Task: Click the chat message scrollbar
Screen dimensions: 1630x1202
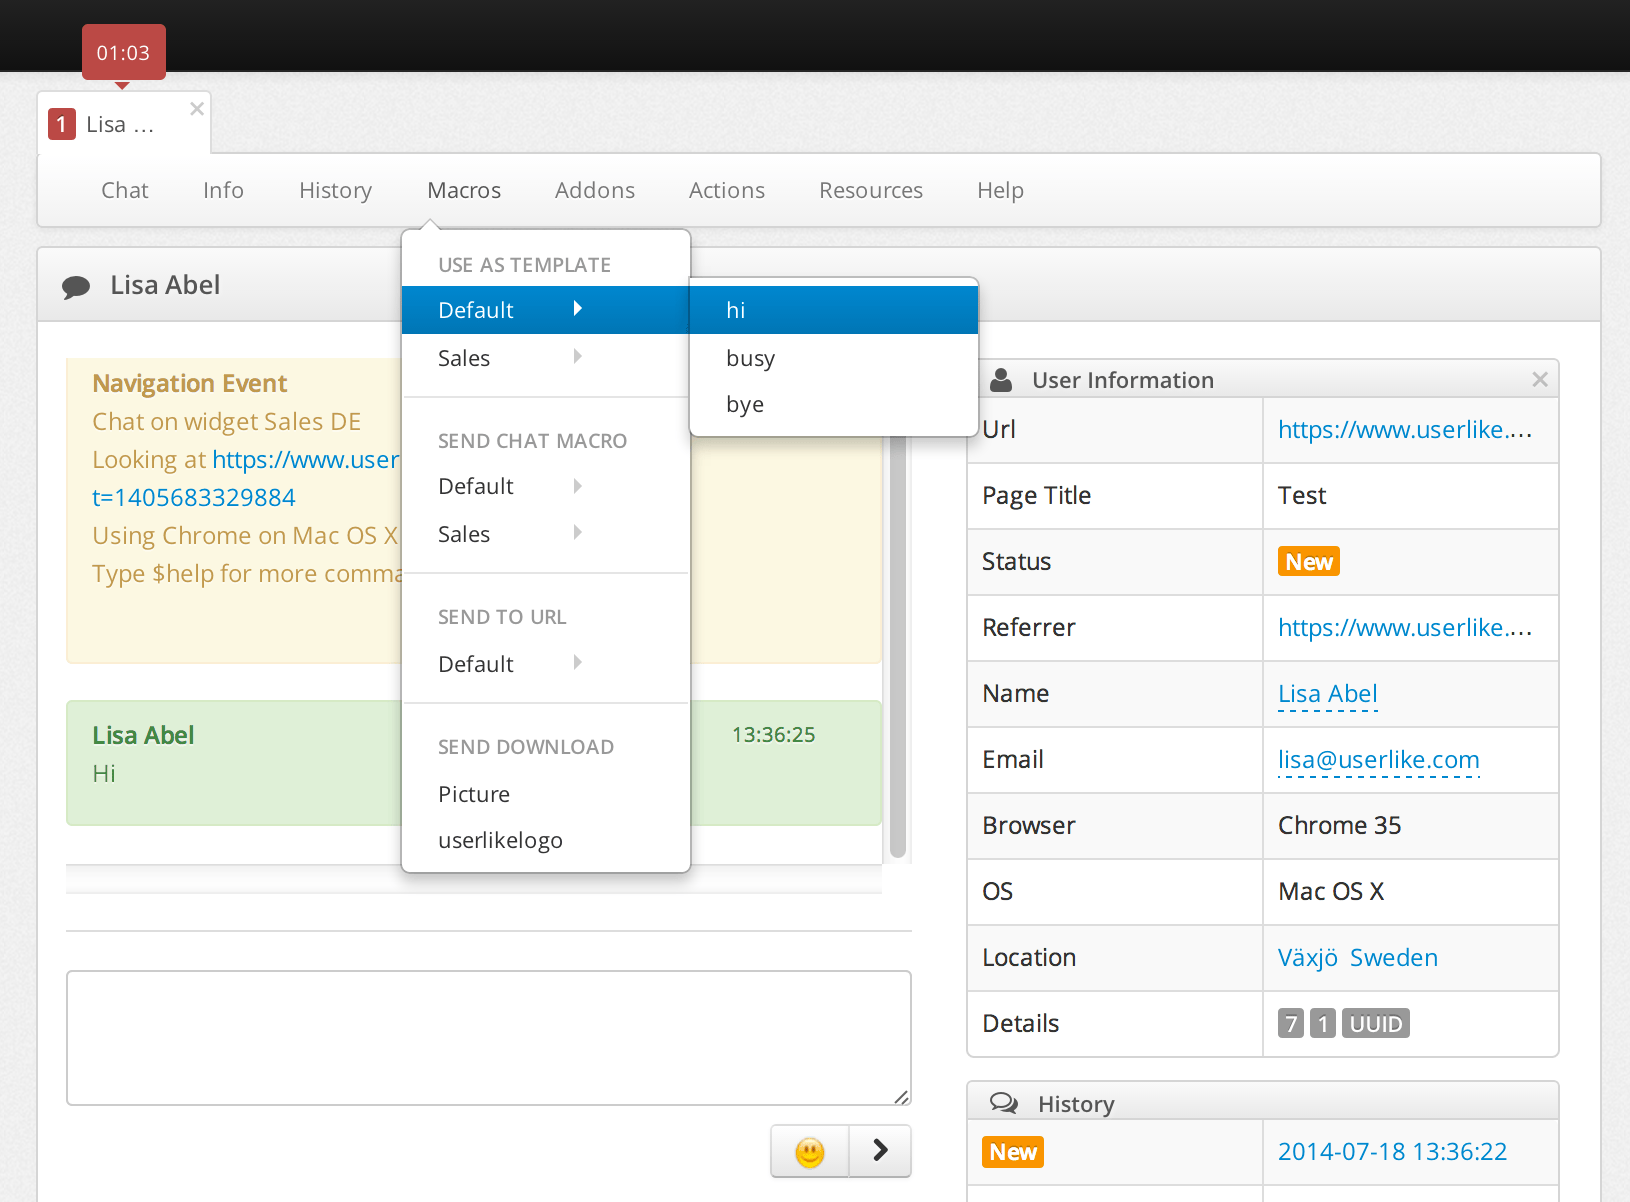Action: point(897,650)
